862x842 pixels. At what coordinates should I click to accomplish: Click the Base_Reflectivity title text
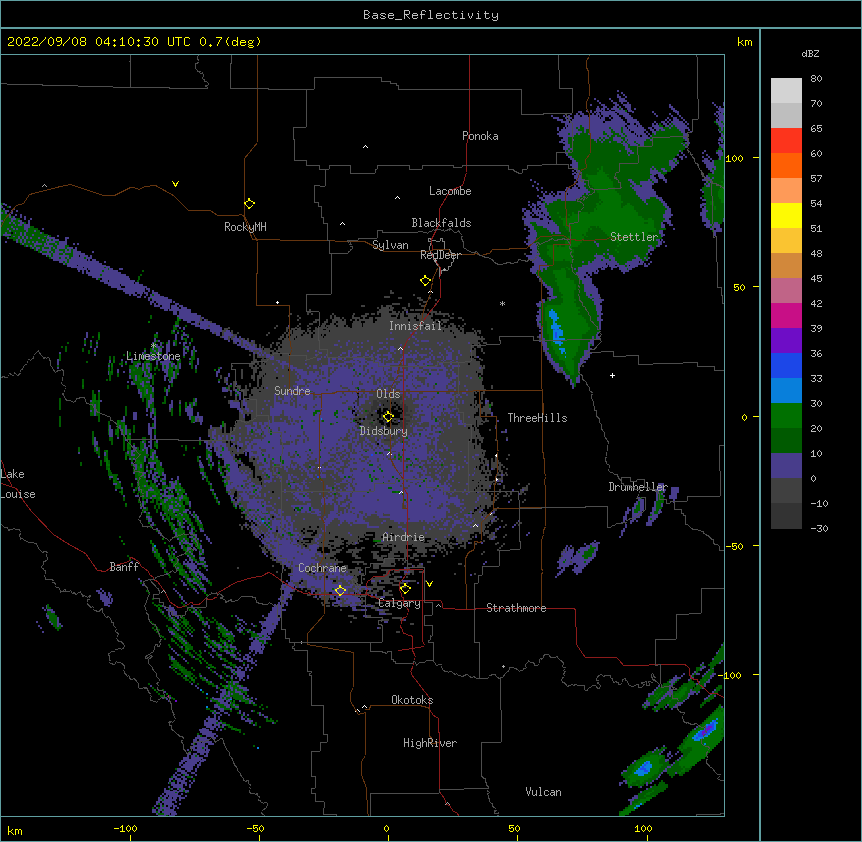point(430,15)
